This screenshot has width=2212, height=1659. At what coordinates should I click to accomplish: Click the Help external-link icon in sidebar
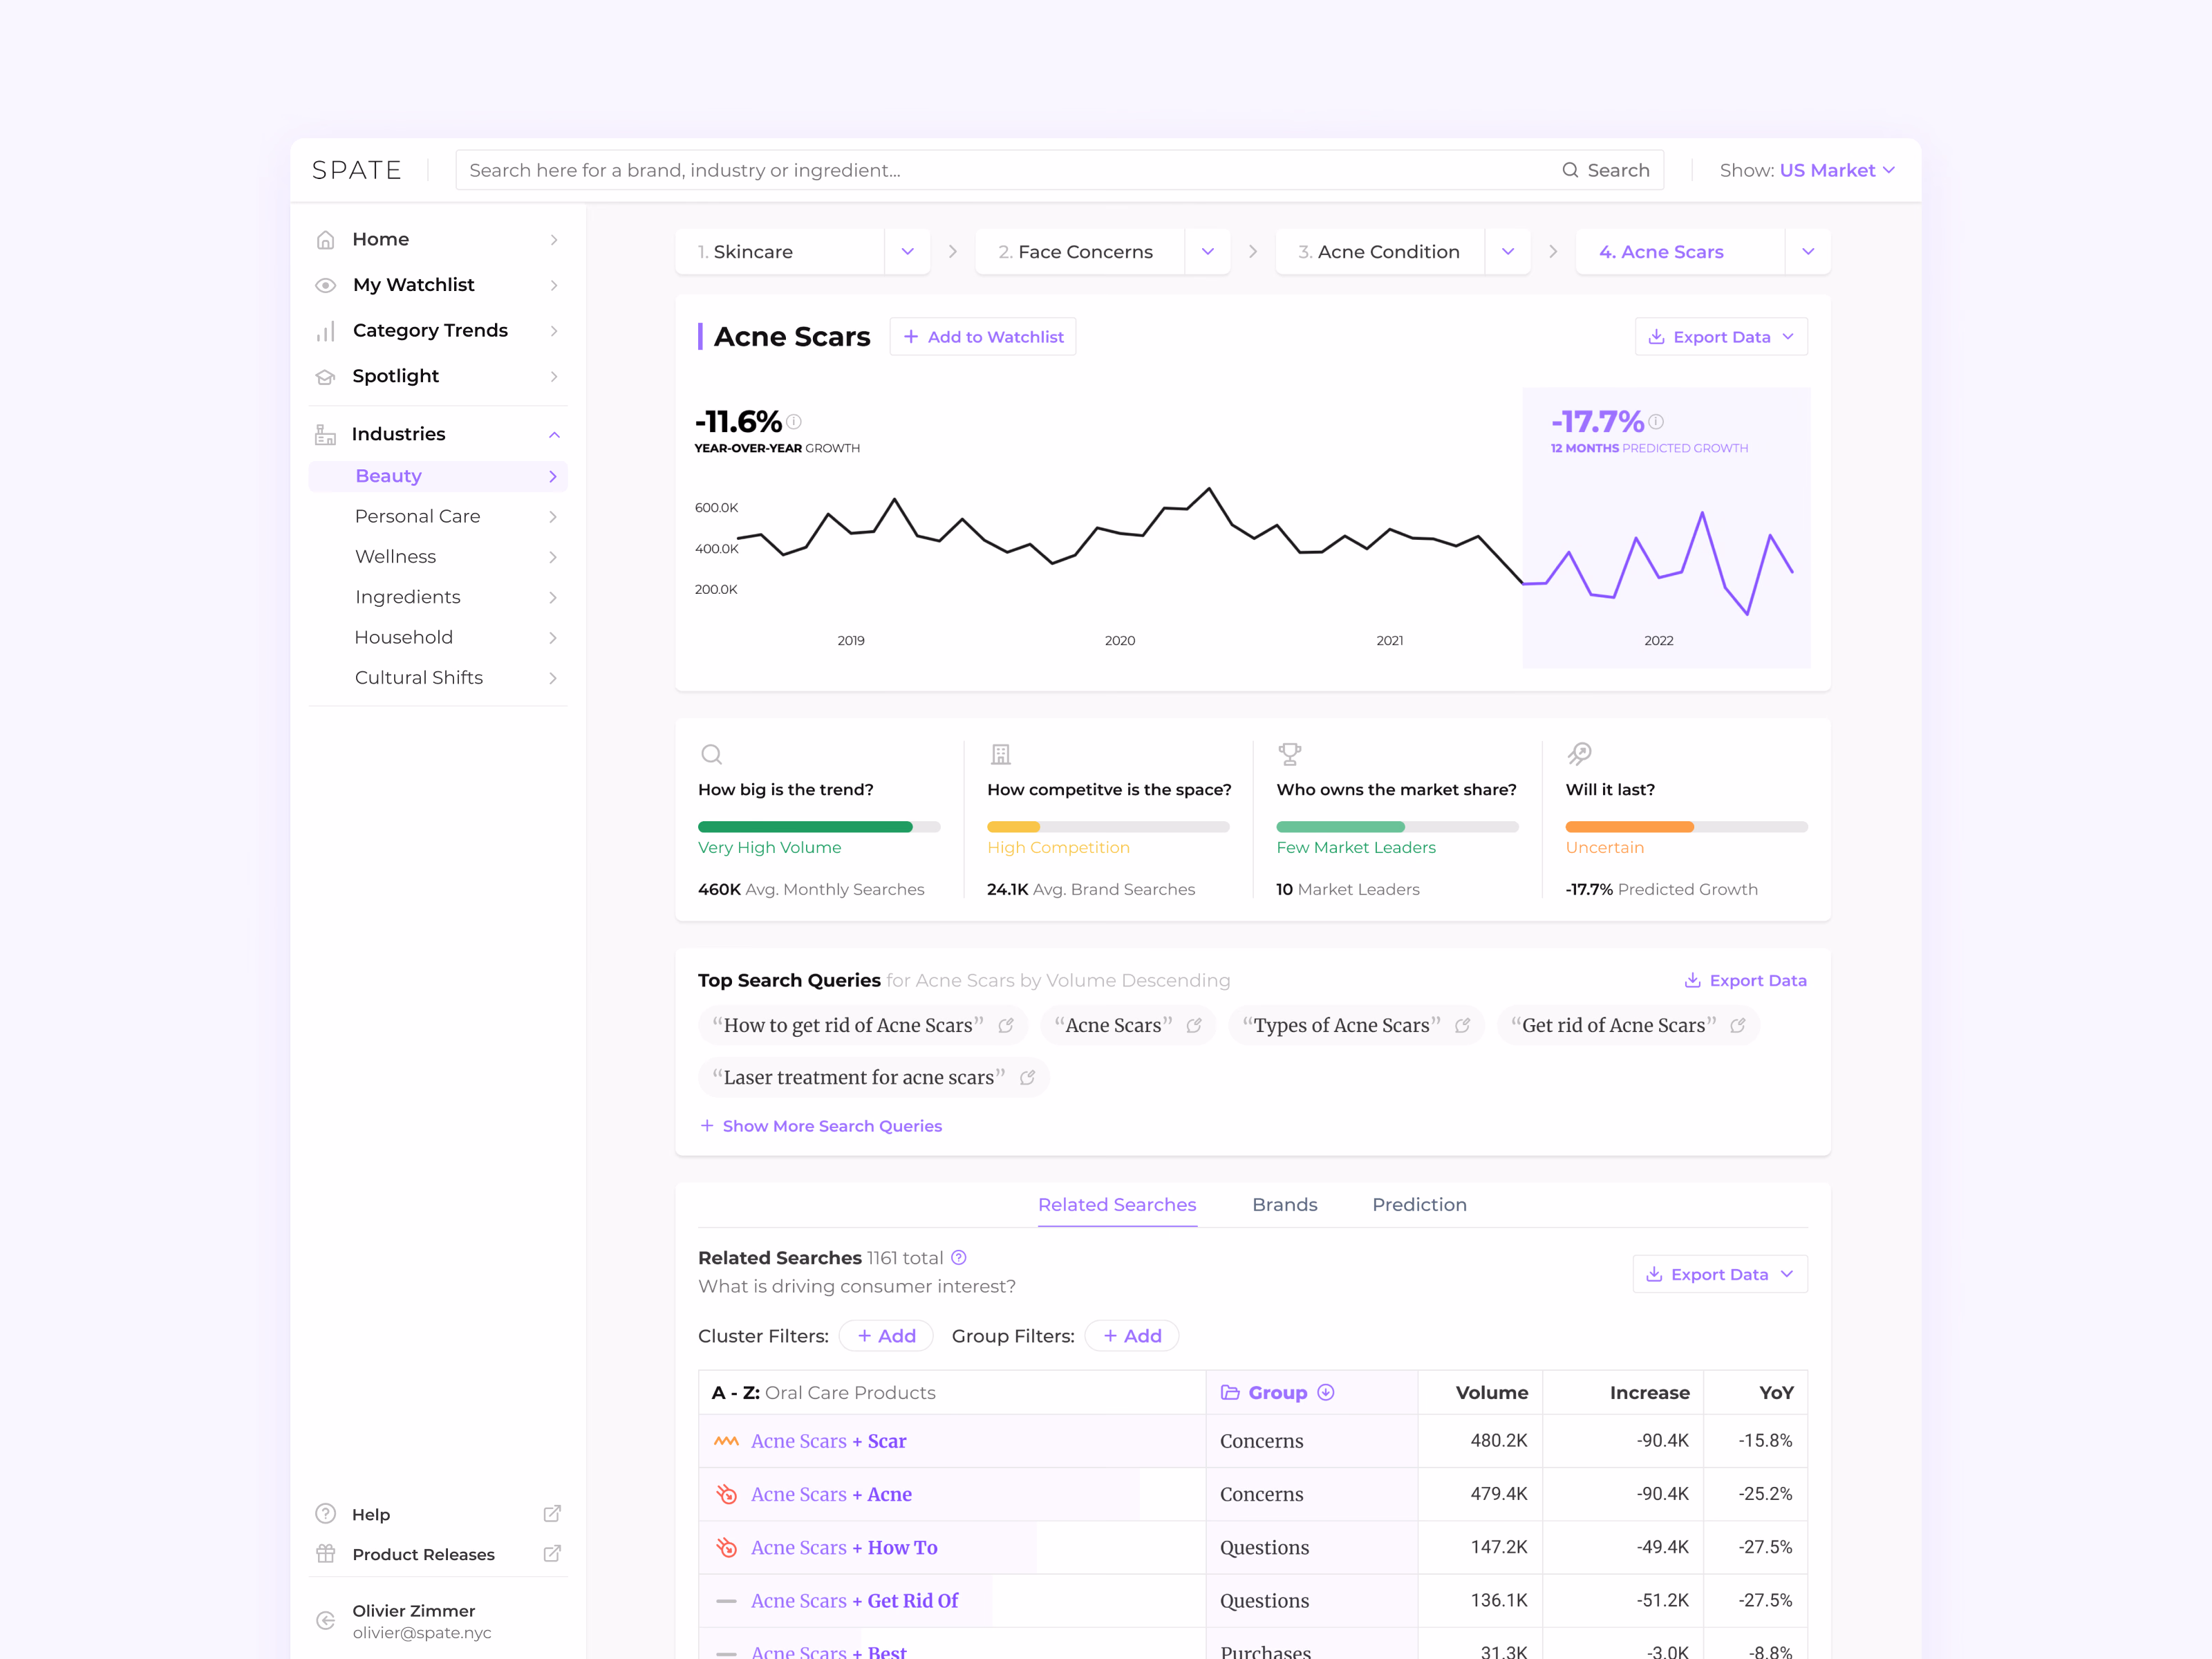click(x=552, y=1514)
